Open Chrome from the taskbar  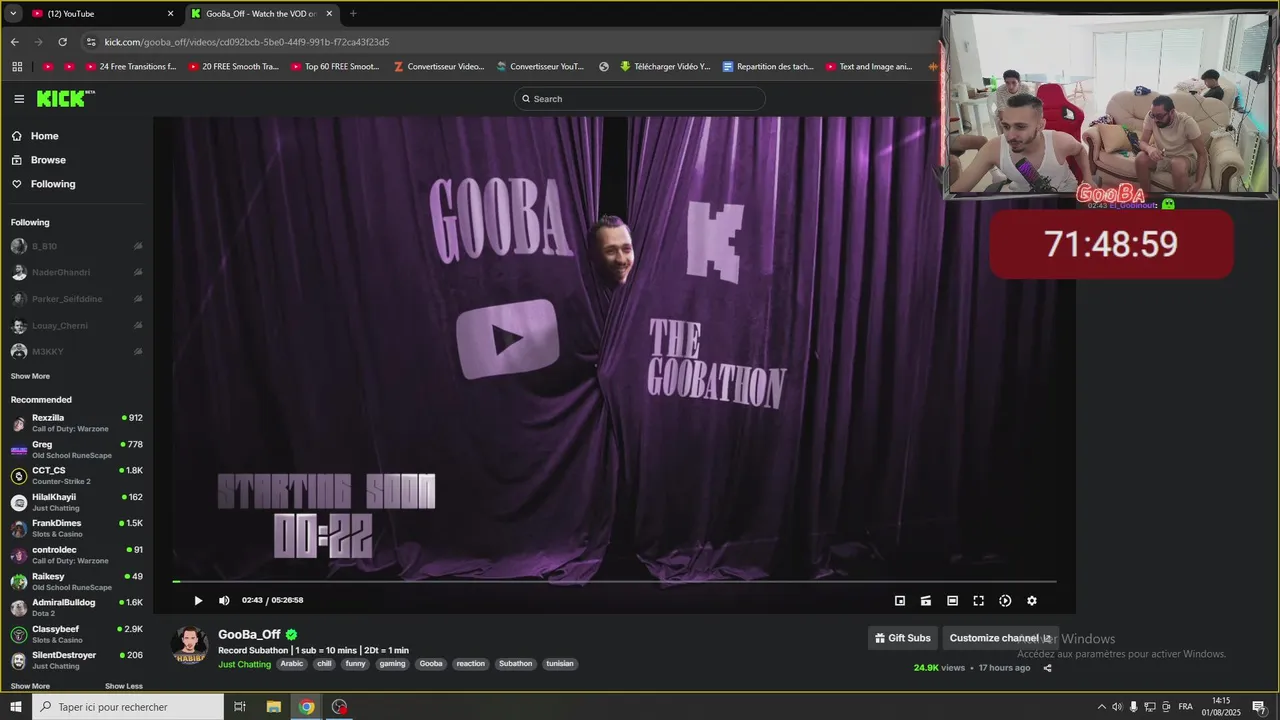(306, 707)
